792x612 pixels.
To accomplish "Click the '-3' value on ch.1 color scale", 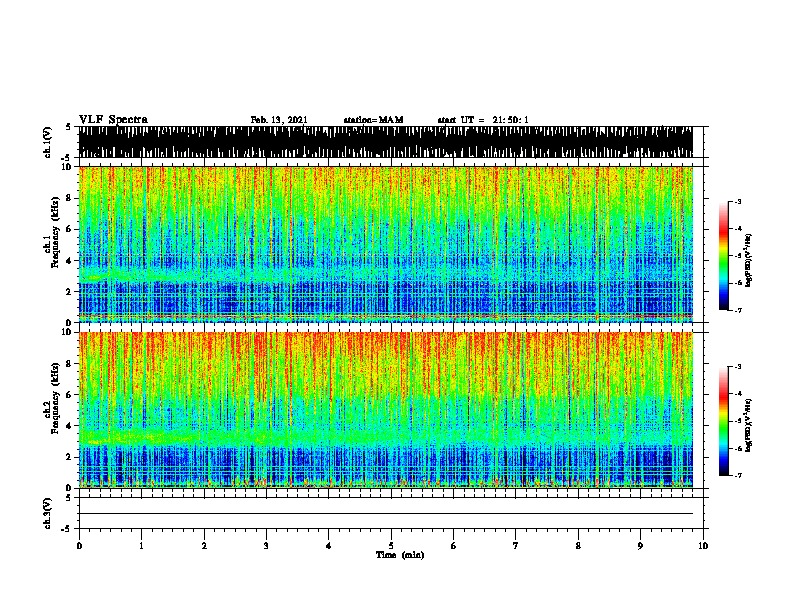I will [x=738, y=202].
